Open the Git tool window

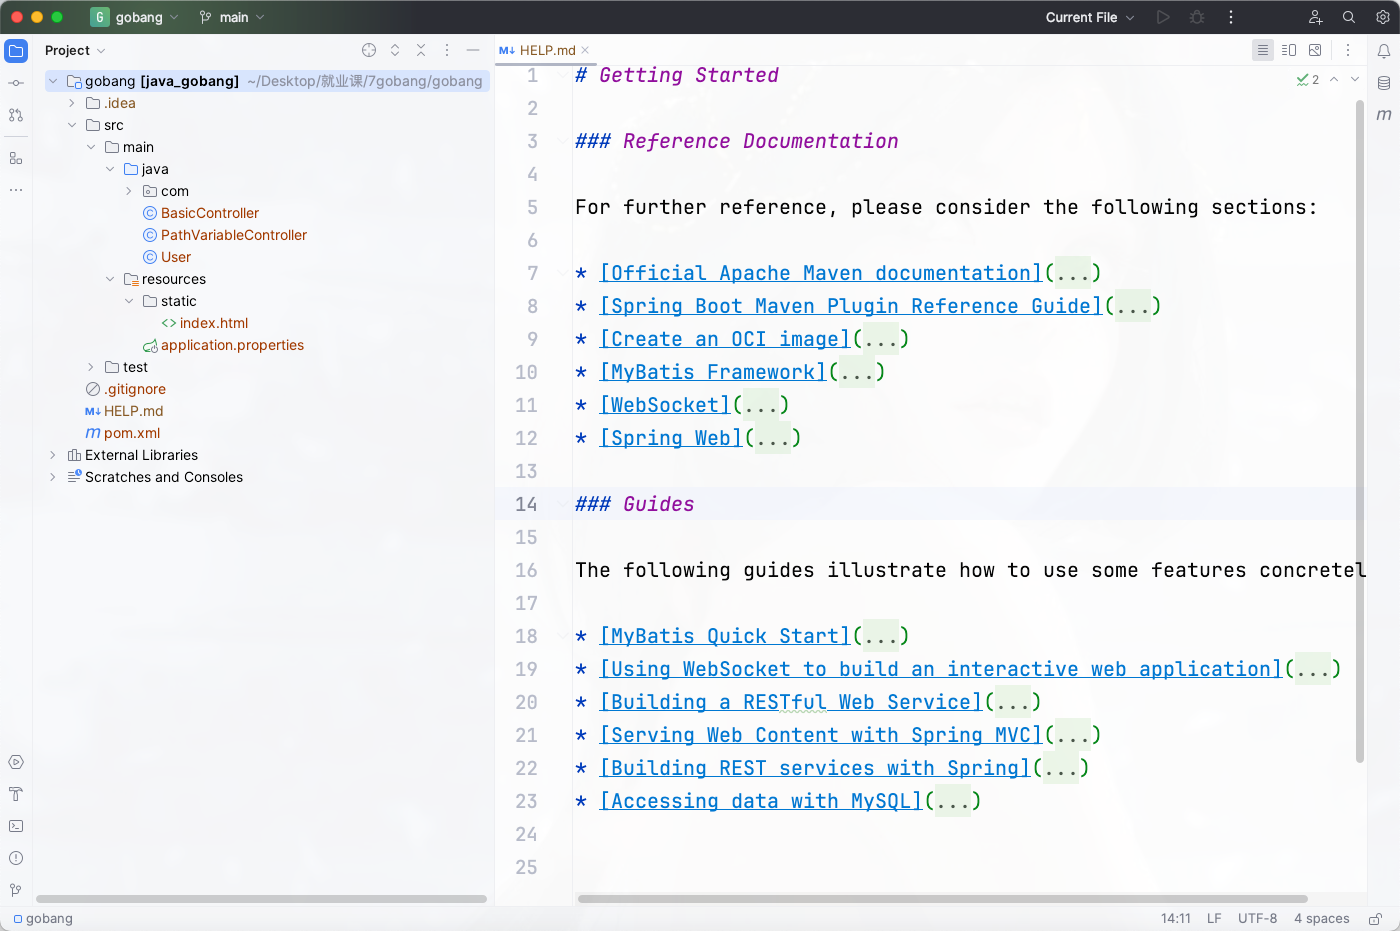pyautogui.click(x=16, y=890)
